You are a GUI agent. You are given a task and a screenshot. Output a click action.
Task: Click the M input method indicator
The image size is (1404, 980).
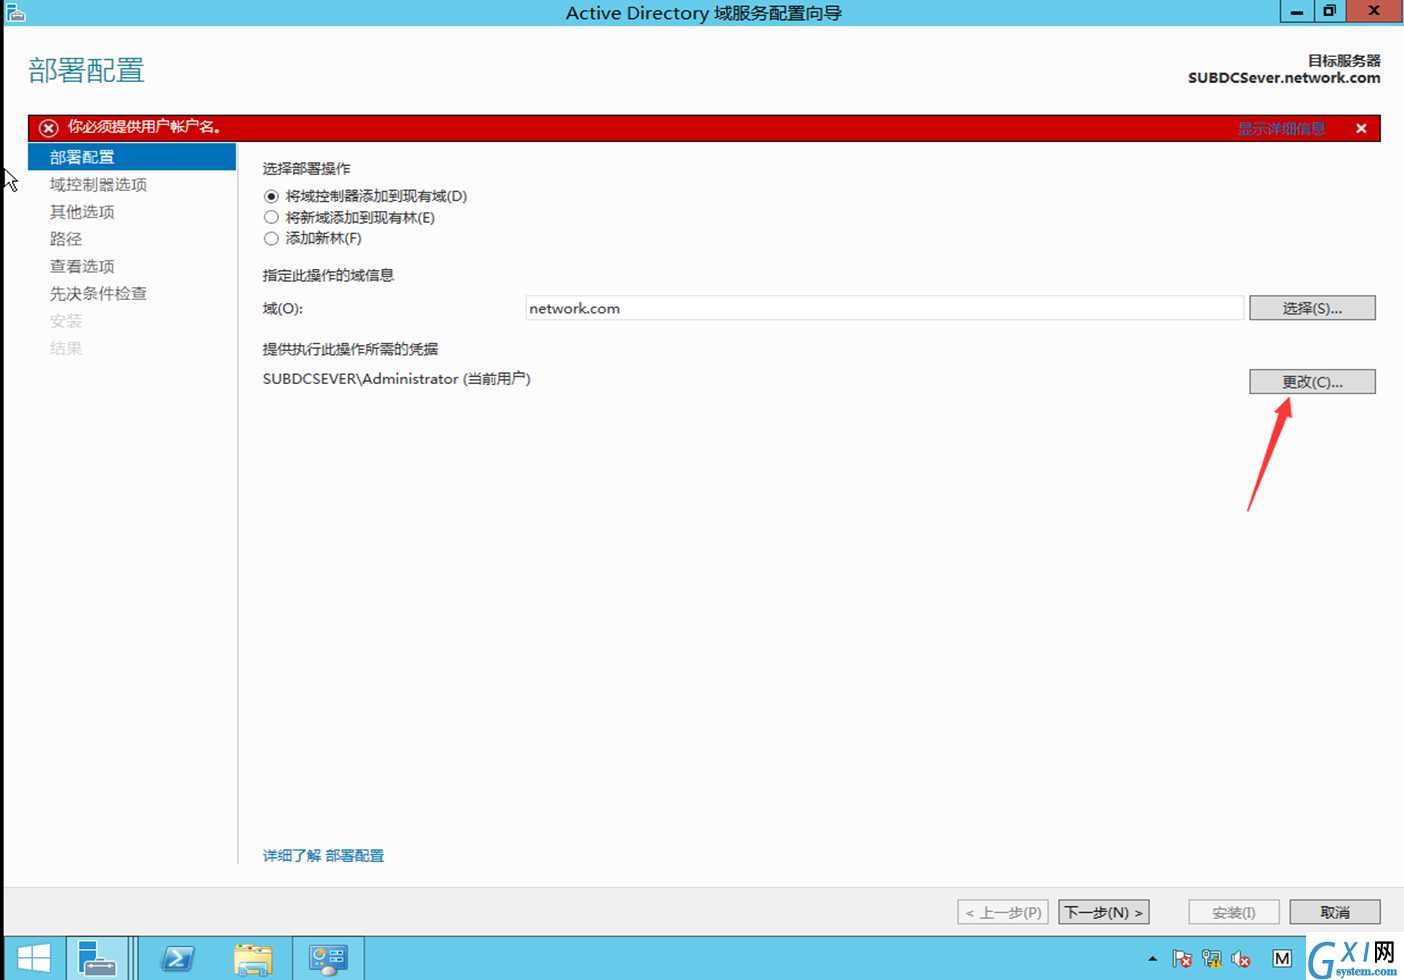(1282, 959)
